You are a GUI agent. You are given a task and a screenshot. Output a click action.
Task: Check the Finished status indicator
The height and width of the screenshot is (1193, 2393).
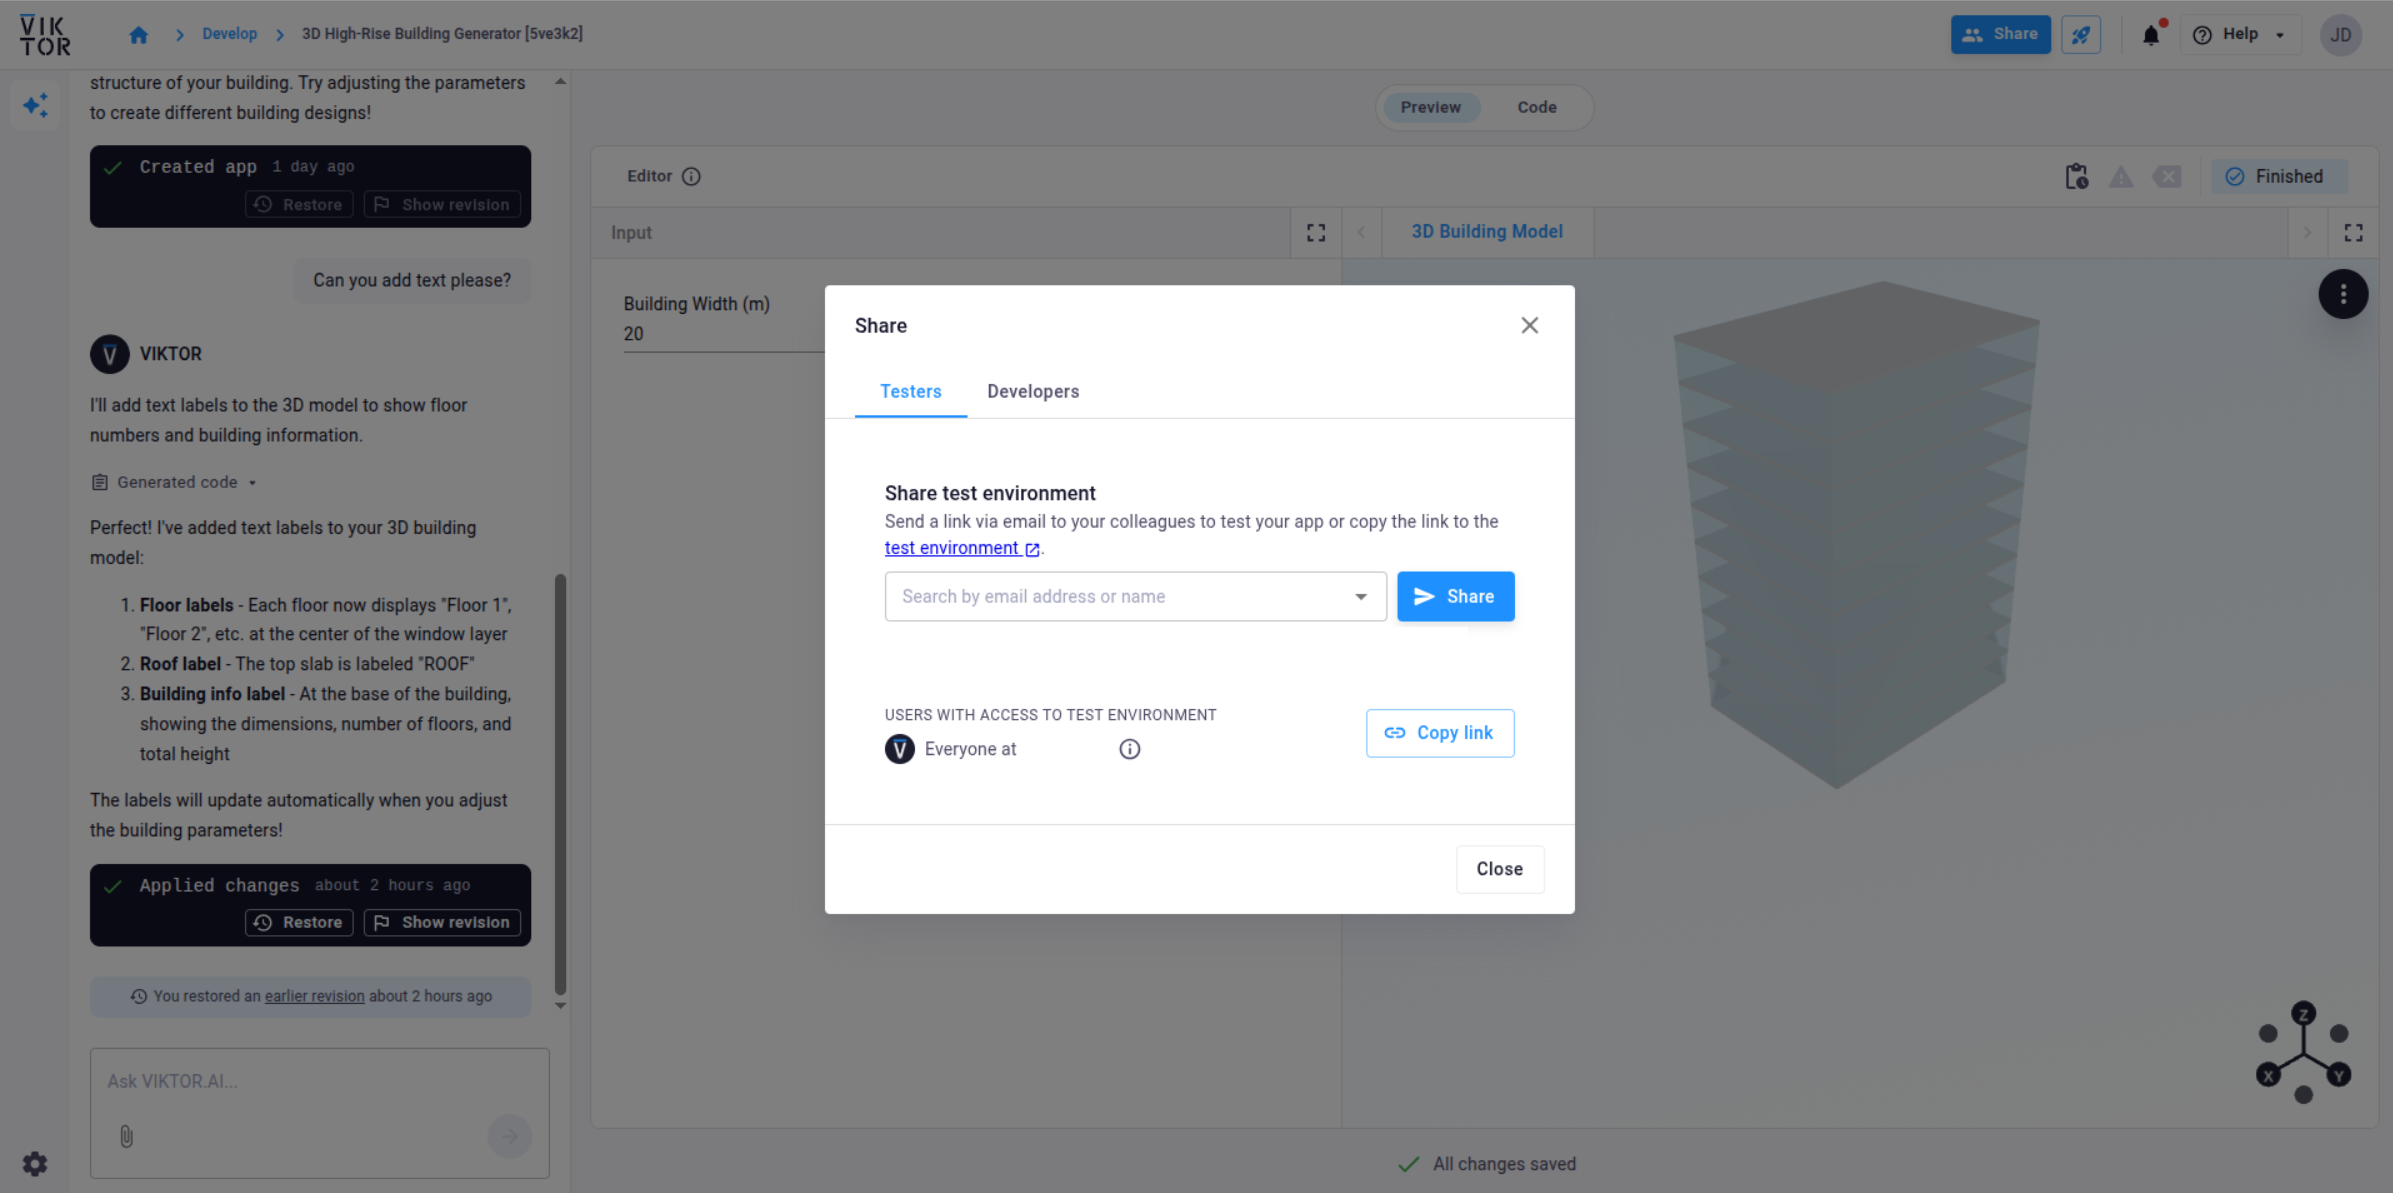(x=2279, y=176)
